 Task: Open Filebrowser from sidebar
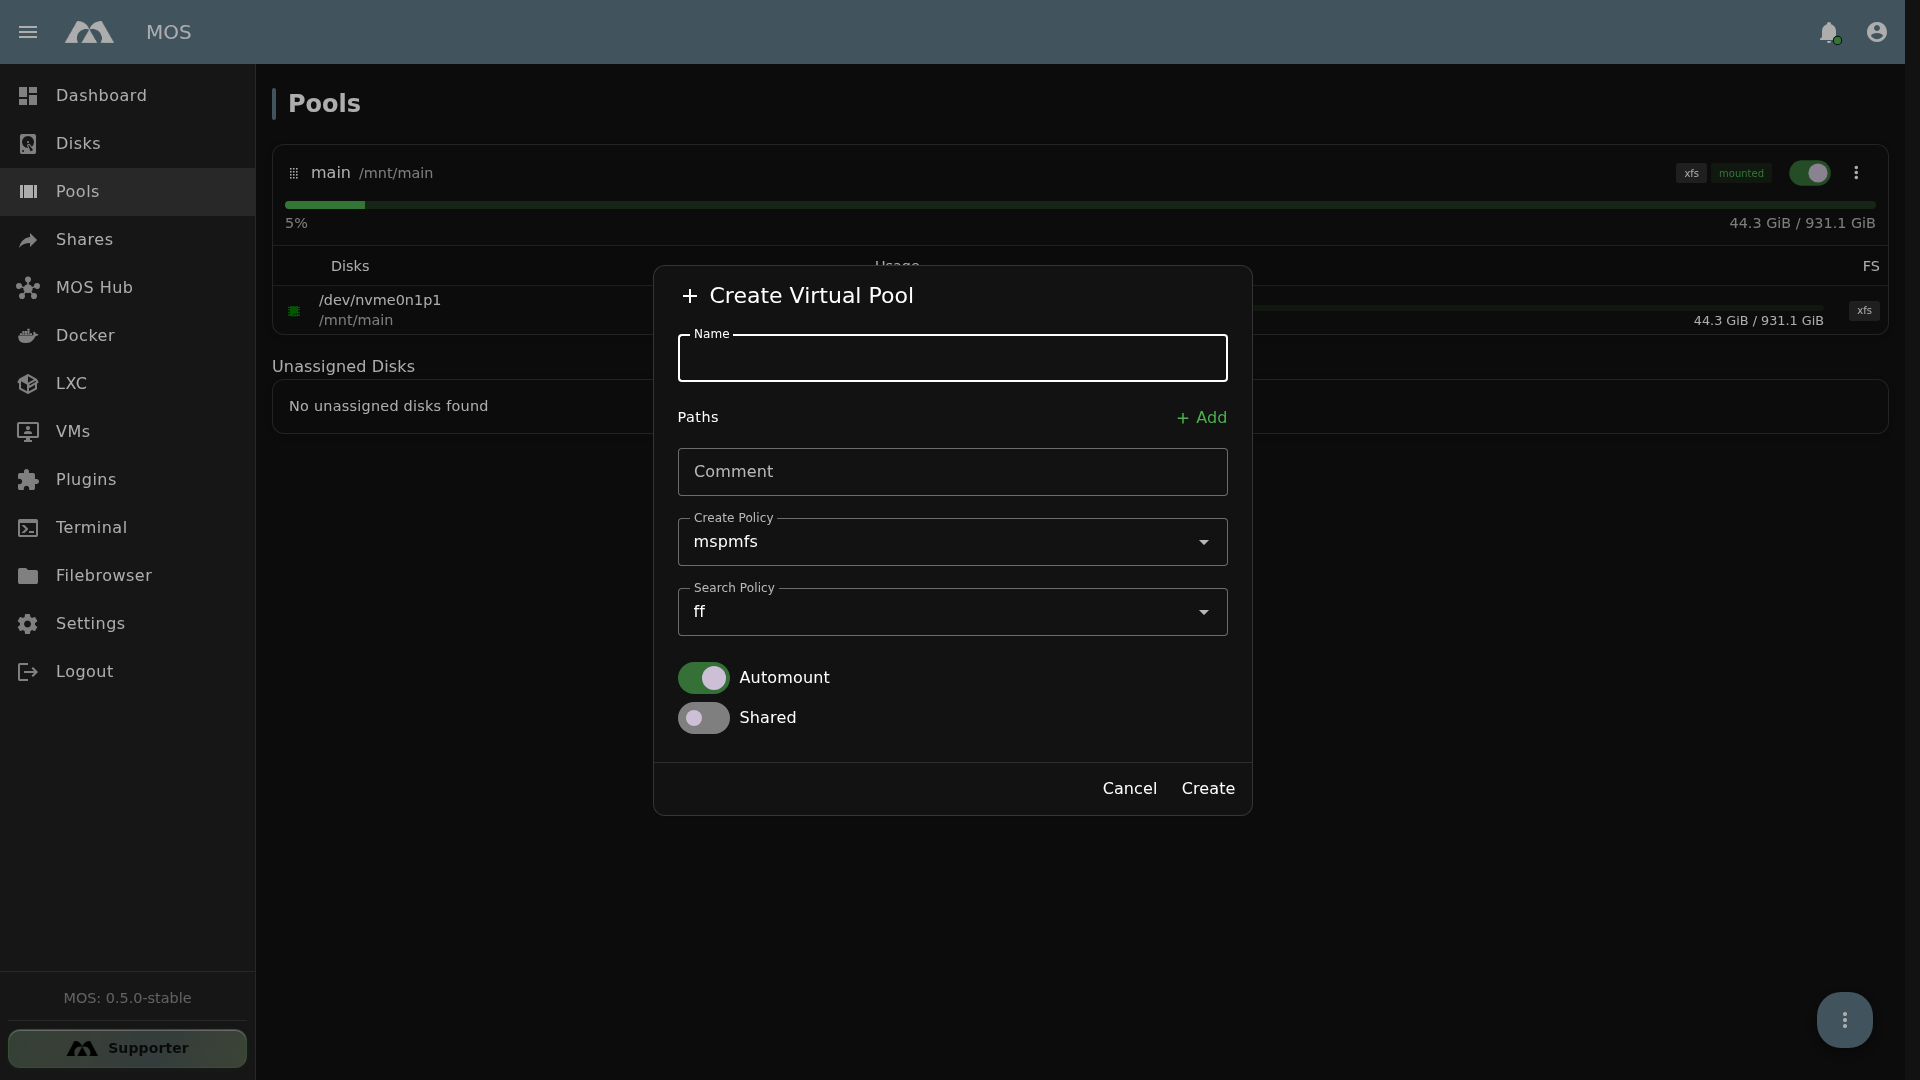tap(127, 576)
